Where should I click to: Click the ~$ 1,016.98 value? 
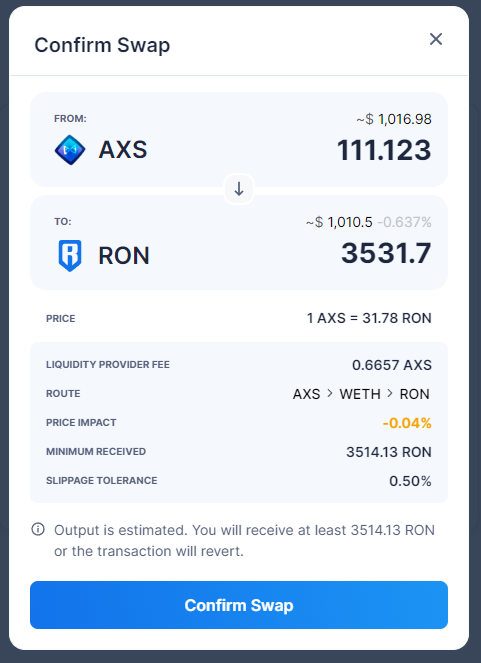pyautogui.click(x=394, y=119)
